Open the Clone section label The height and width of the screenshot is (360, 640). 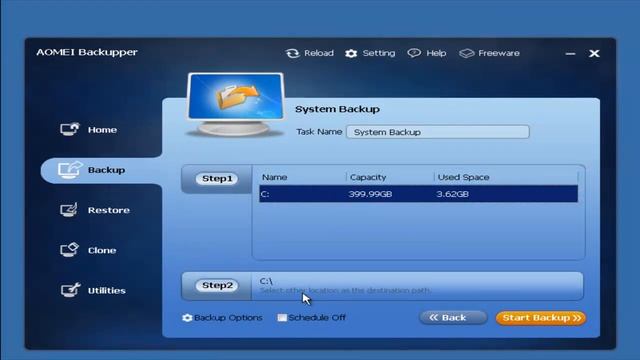pyautogui.click(x=102, y=250)
